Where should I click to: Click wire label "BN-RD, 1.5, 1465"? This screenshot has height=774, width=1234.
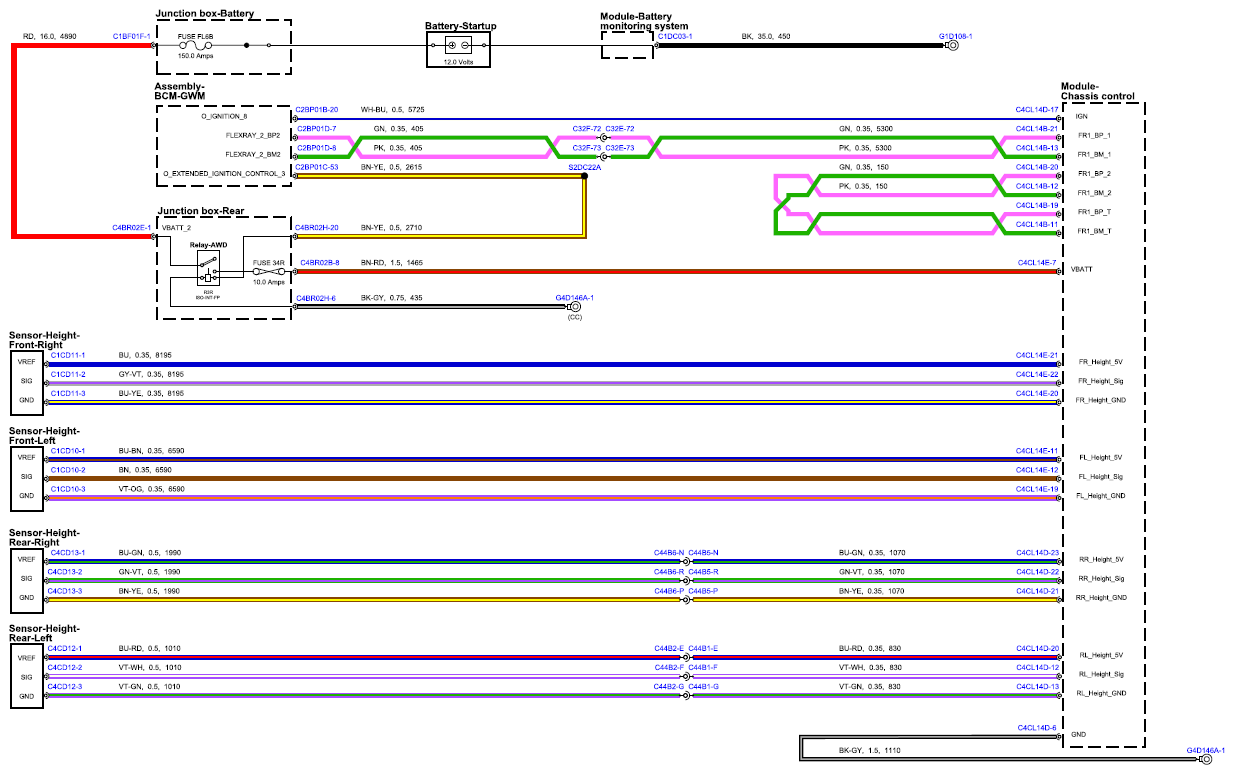click(392, 262)
